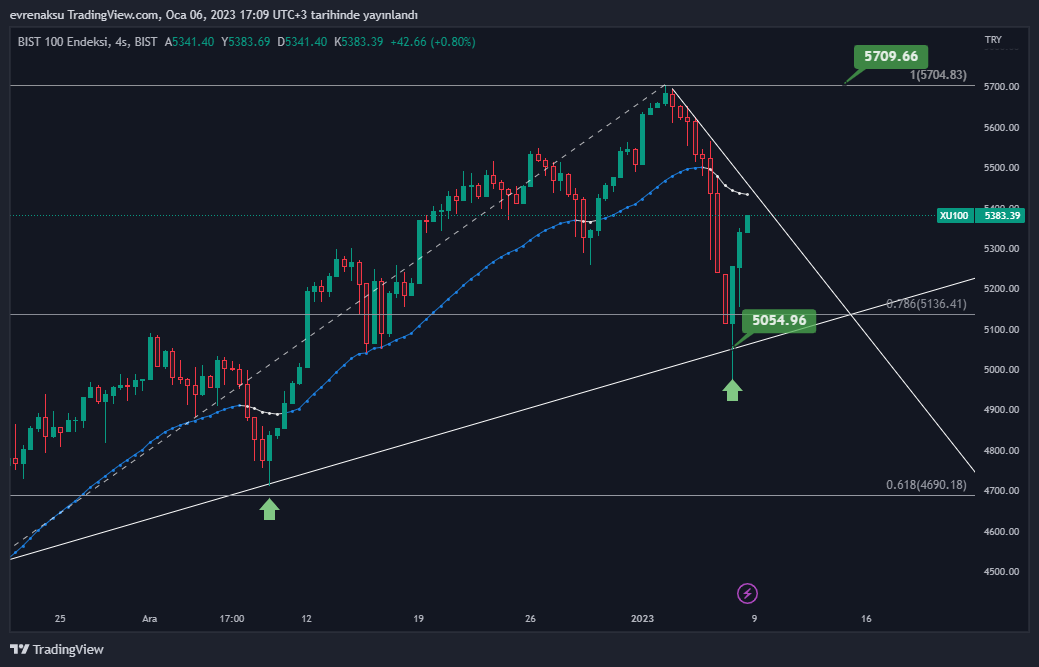Click the 5000.00 price axis value
This screenshot has height=667, width=1039.
(1001, 370)
